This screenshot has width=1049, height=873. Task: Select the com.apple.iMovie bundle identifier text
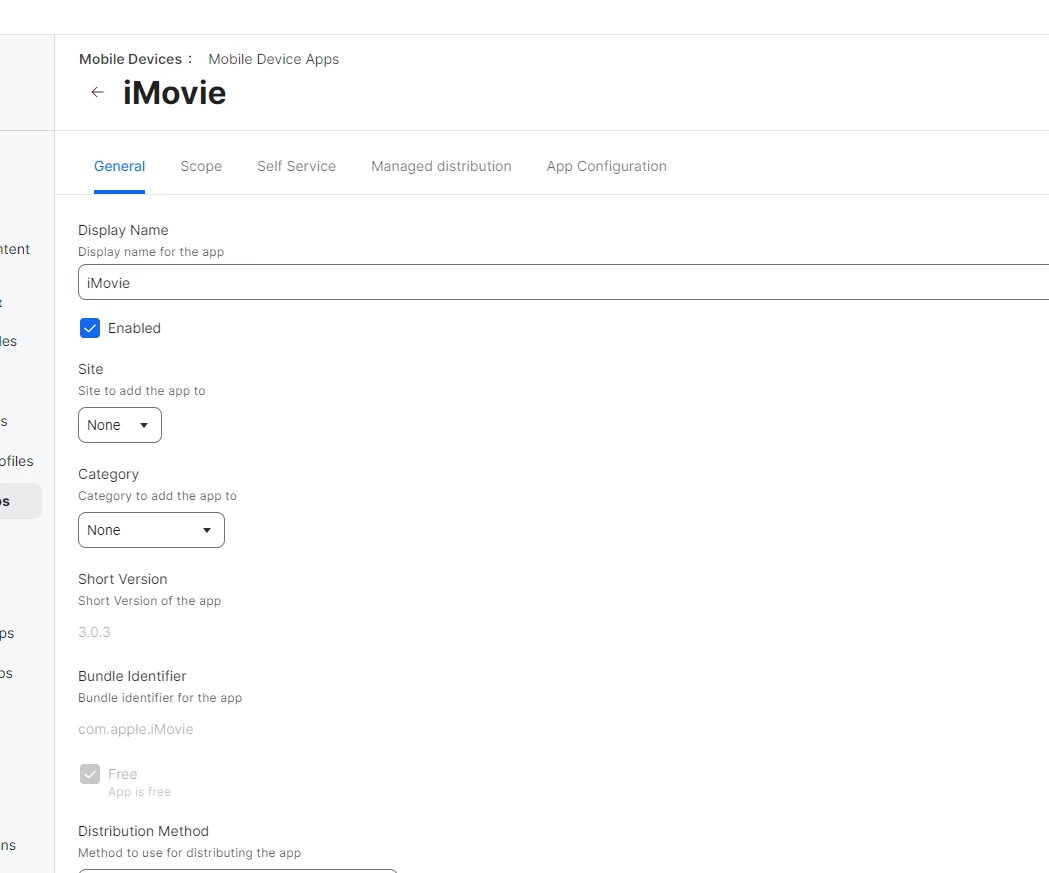coord(136,729)
